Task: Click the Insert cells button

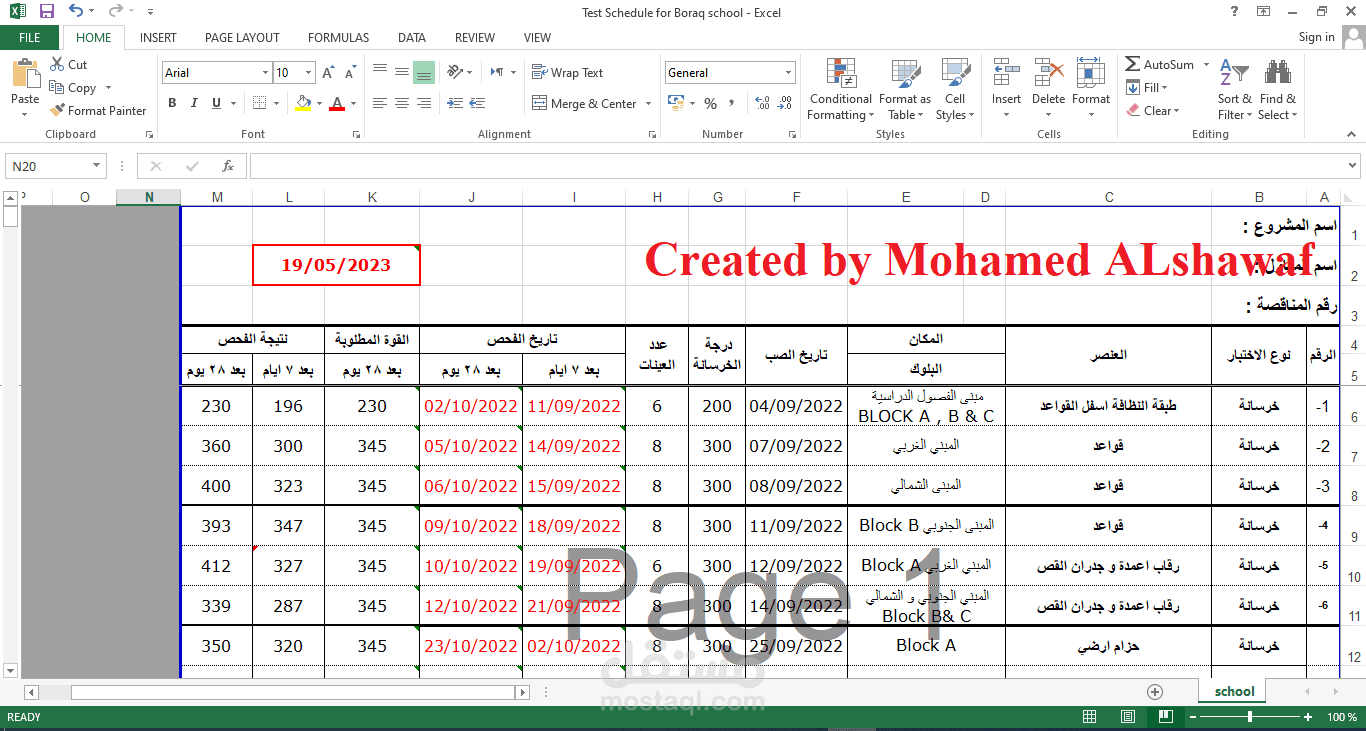Action: click(x=1006, y=88)
